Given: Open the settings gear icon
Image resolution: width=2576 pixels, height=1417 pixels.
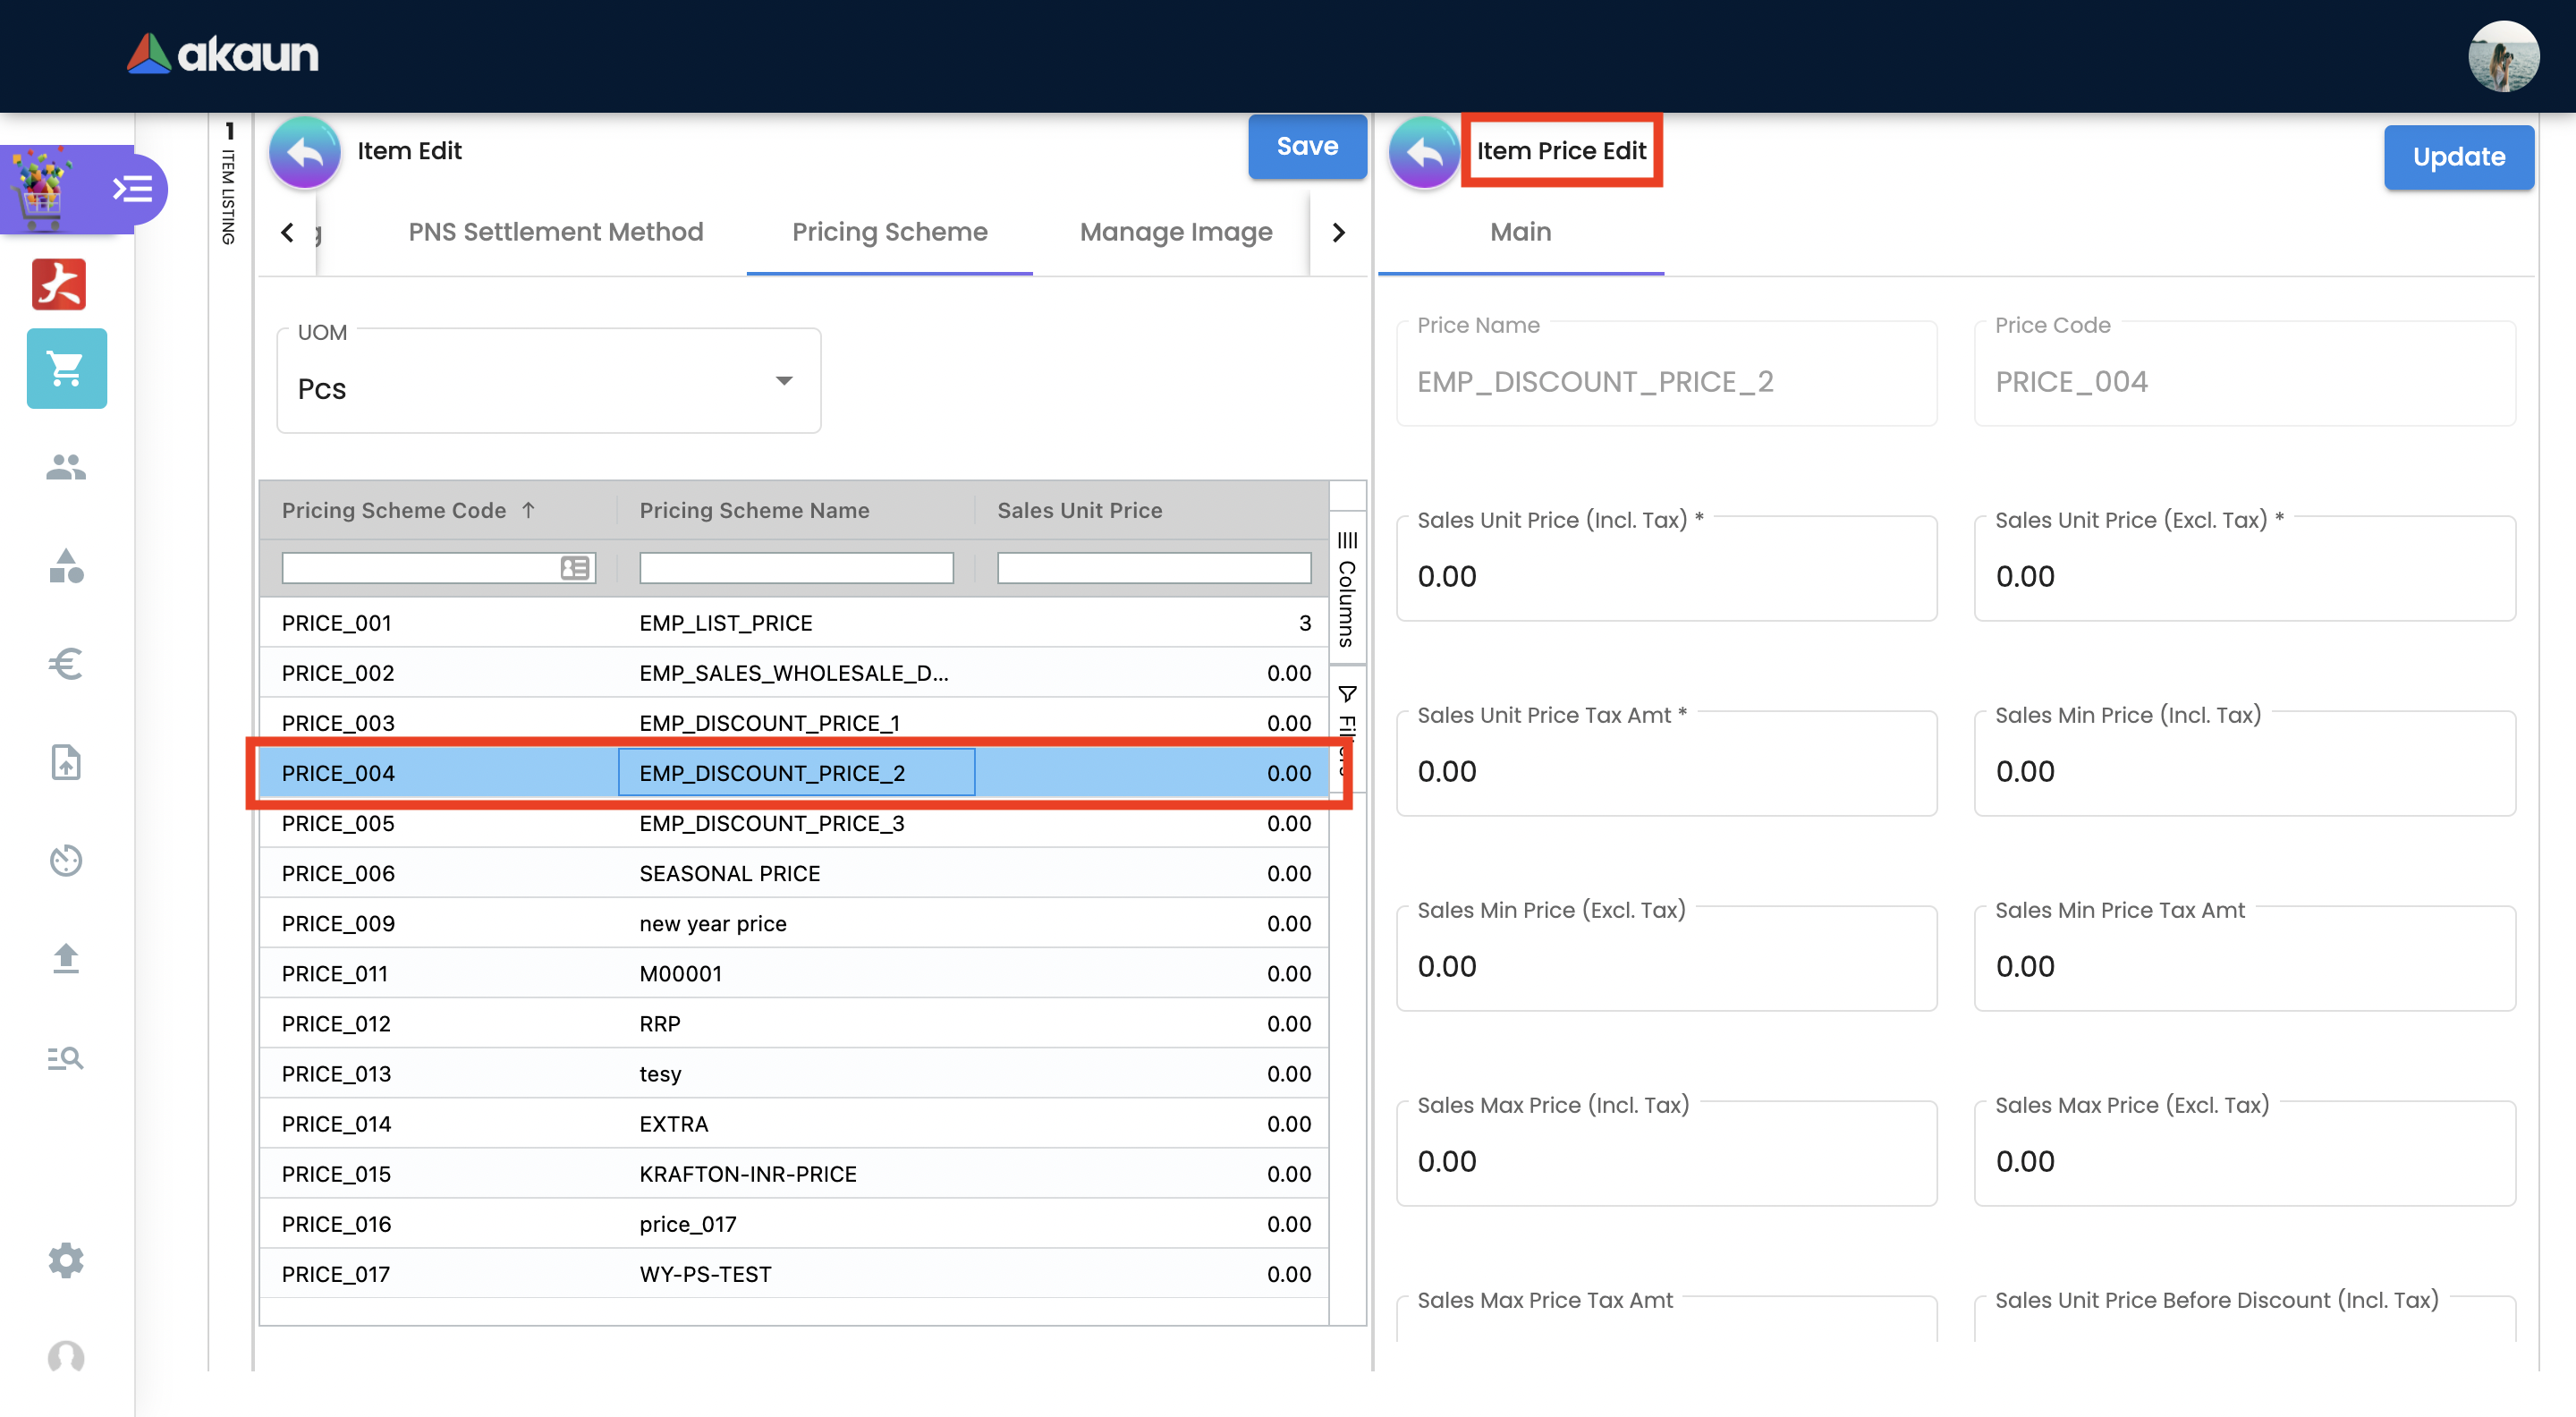Looking at the screenshot, I should (66, 1260).
